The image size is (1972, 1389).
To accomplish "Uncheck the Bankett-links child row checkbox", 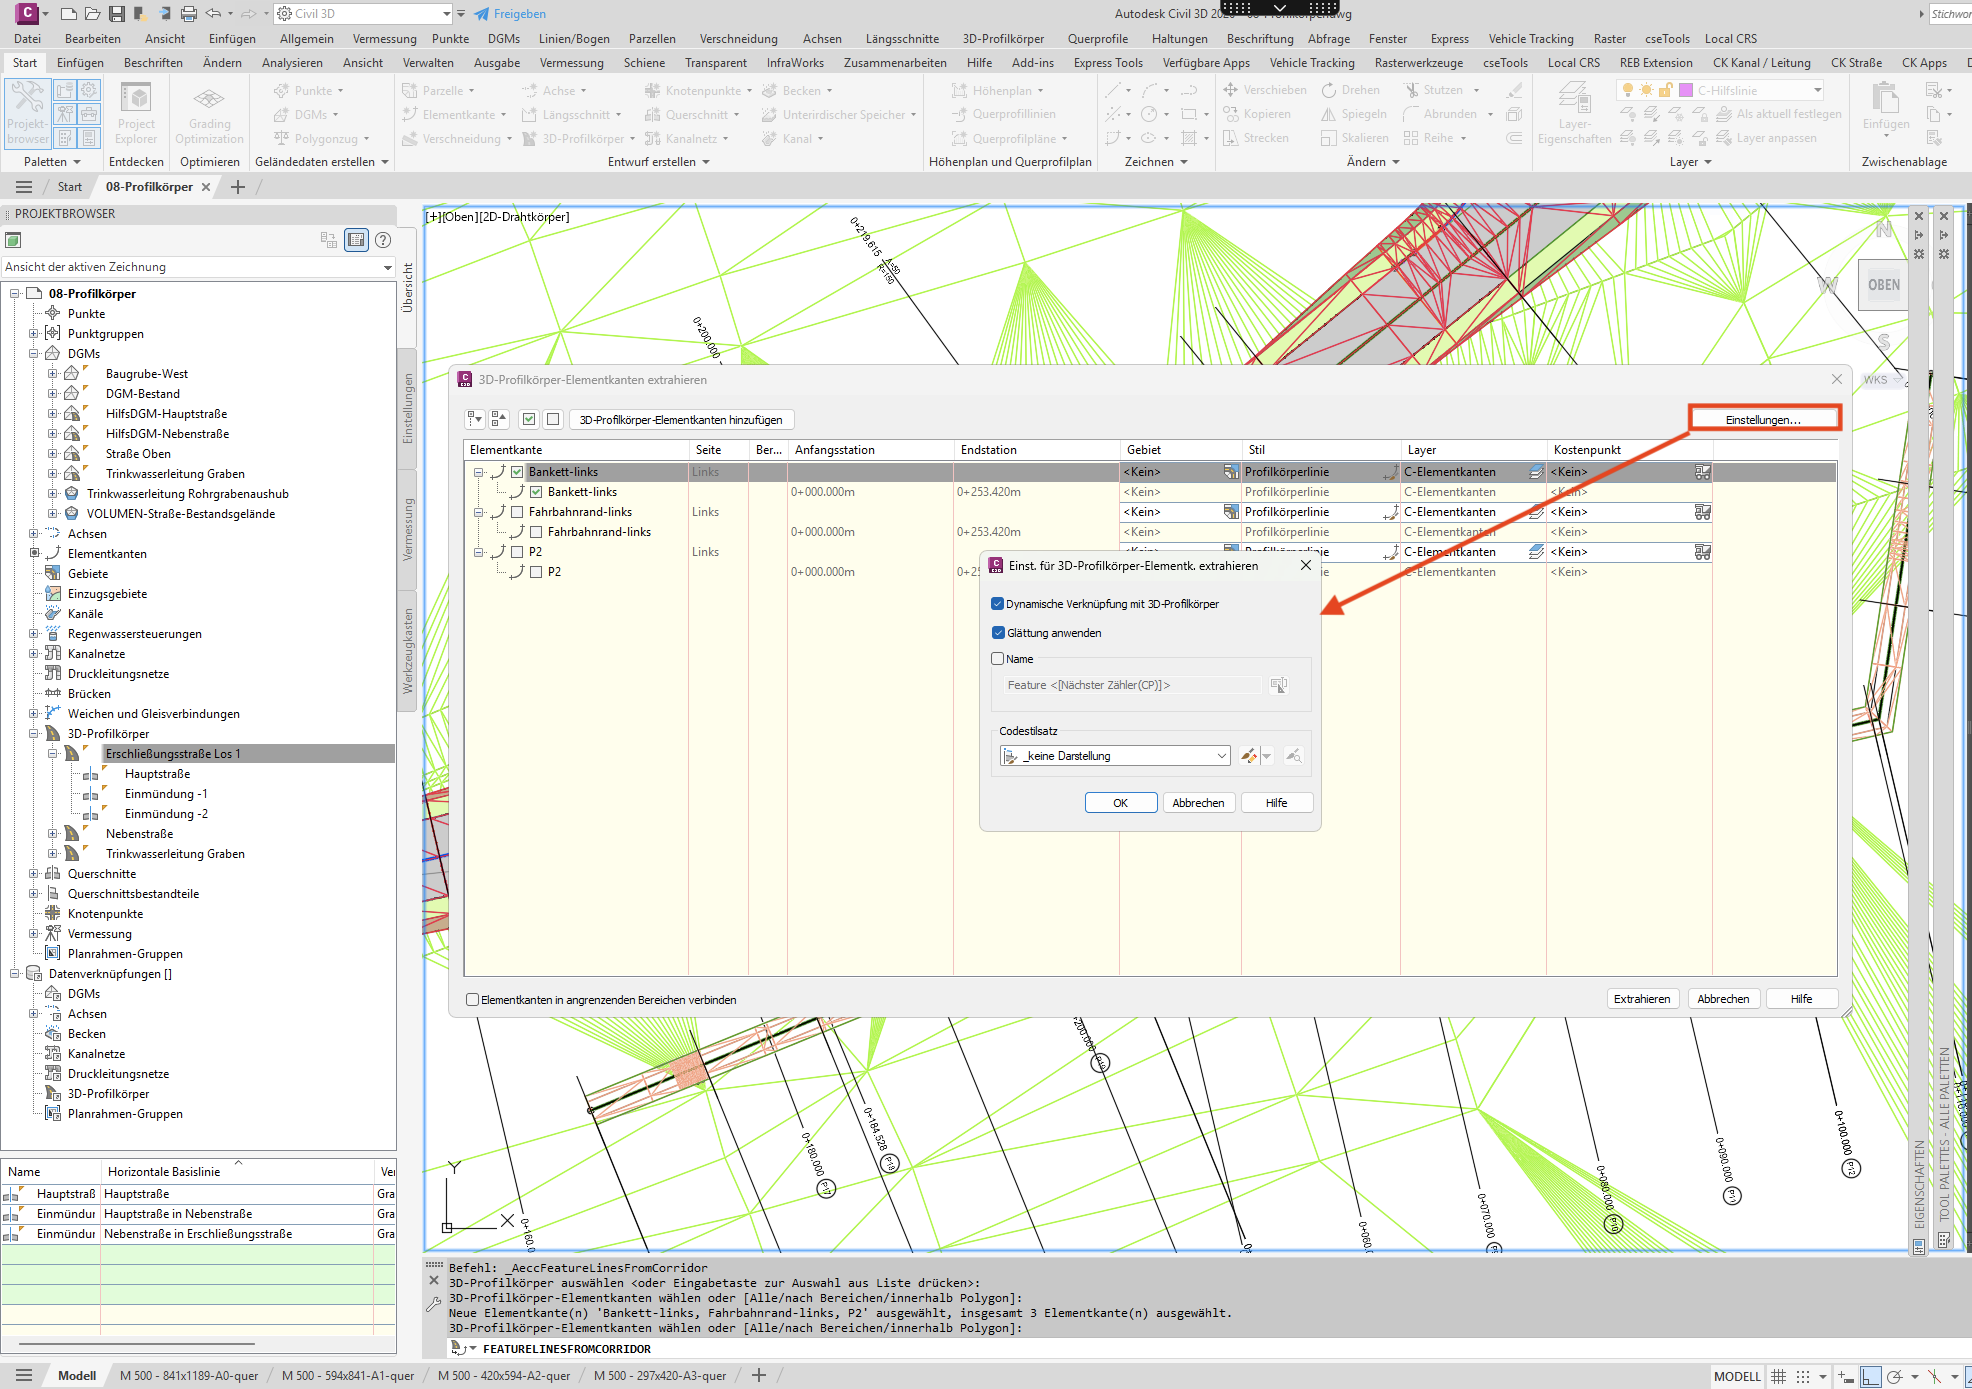I will tap(536, 492).
